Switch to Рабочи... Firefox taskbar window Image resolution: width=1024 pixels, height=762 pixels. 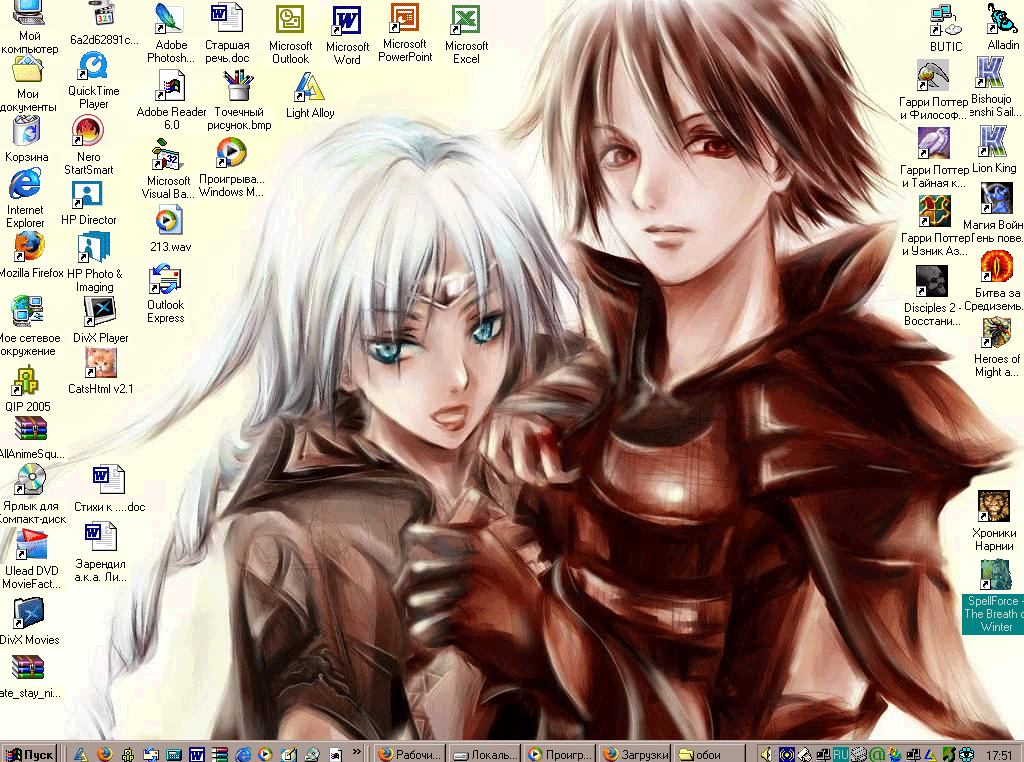tap(411, 754)
